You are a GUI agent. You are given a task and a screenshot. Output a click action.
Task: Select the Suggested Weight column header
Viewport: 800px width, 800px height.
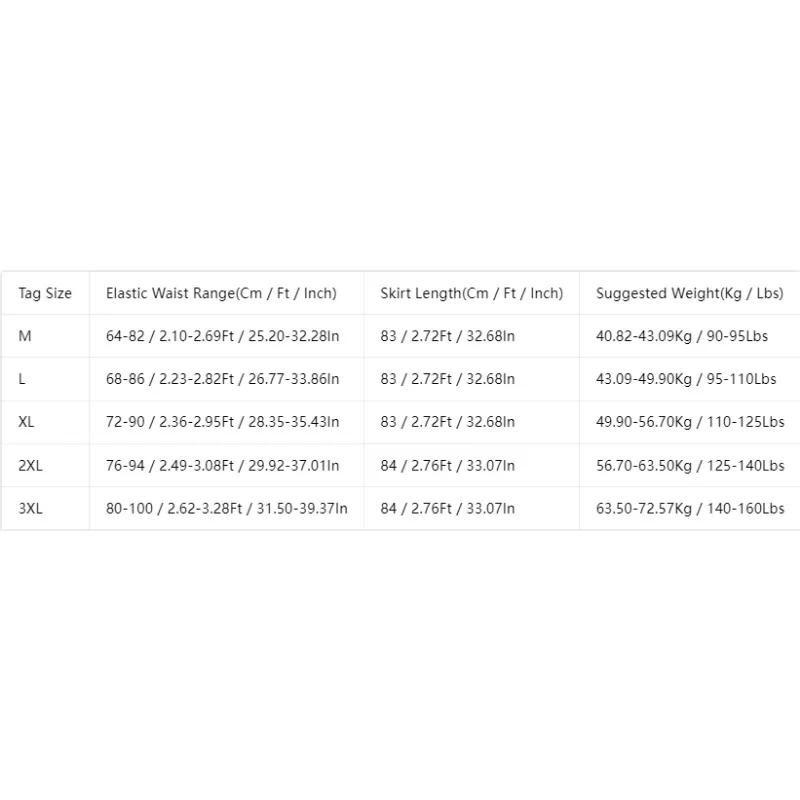point(690,293)
